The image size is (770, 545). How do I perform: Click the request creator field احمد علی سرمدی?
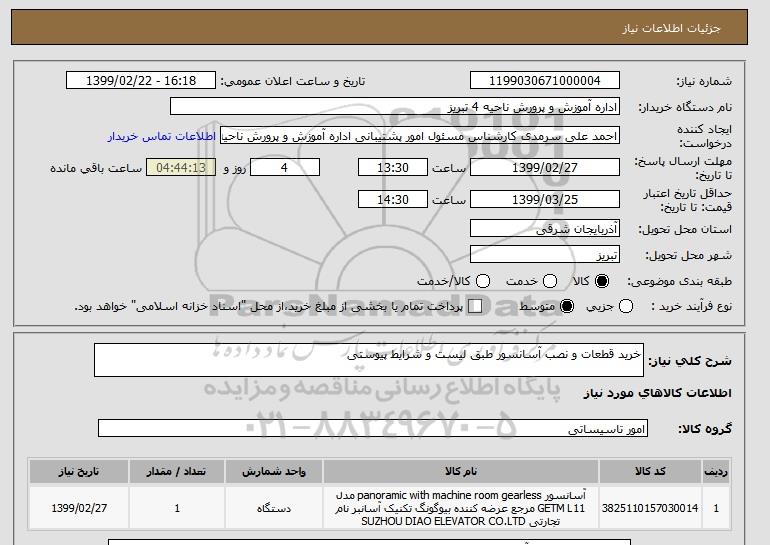click(x=420, y=136)
